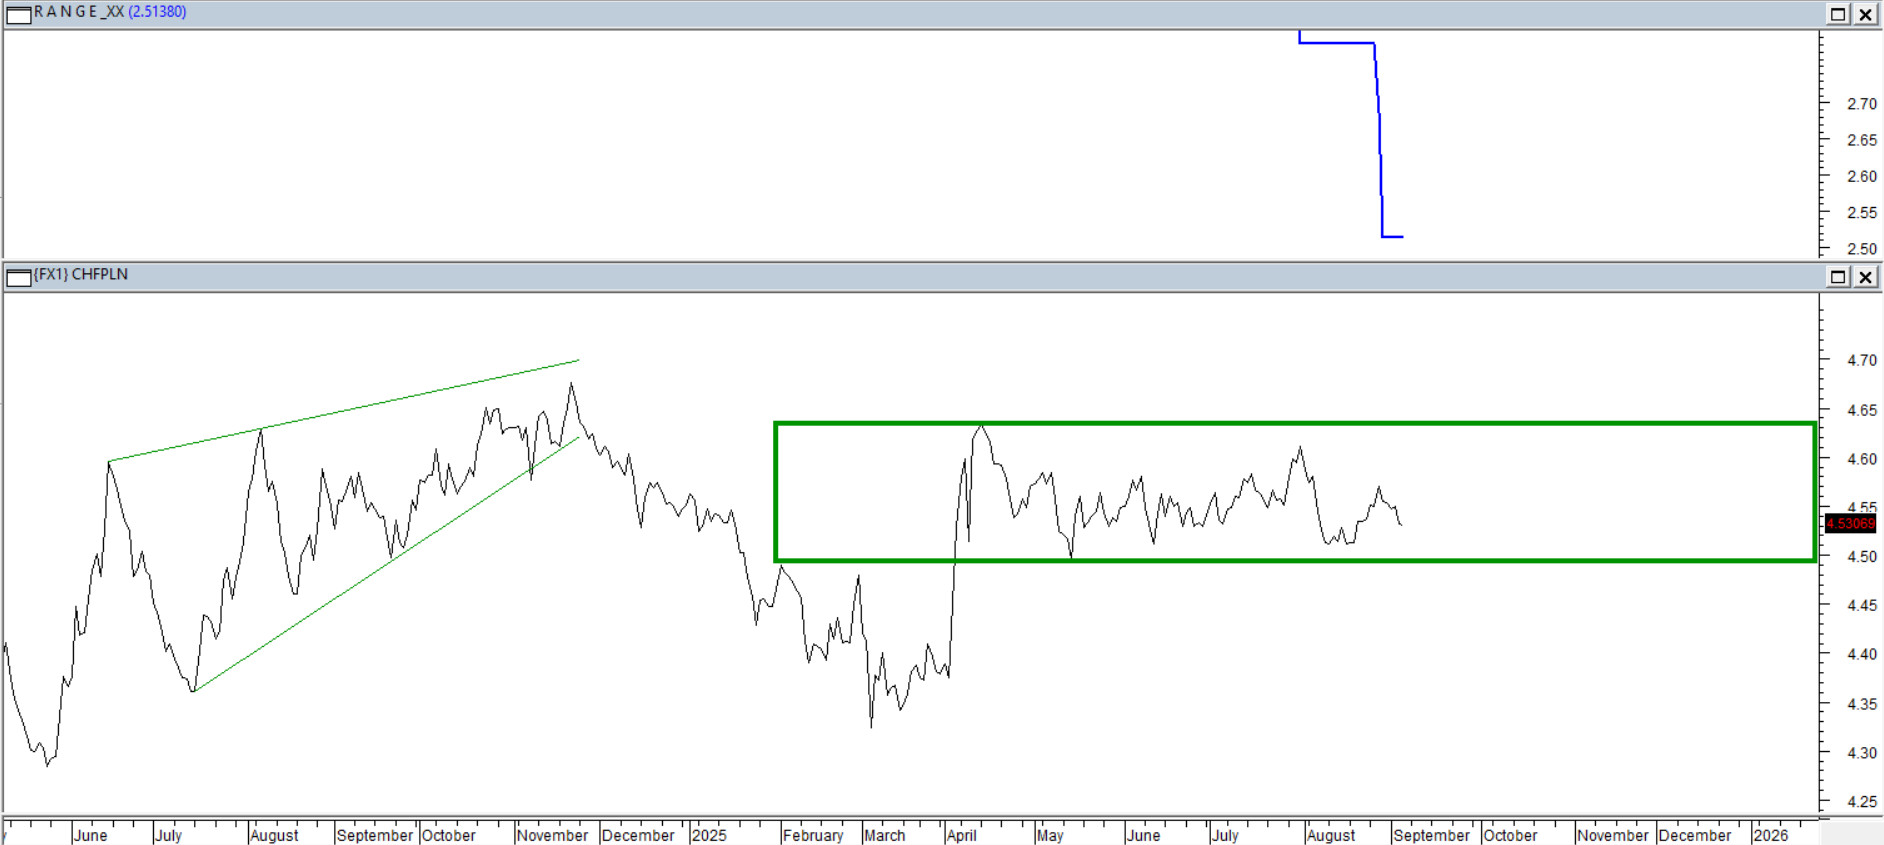Select the thick green rectangle's top edge
This screenshot has width=1884, height=845.
point(1300,424)
